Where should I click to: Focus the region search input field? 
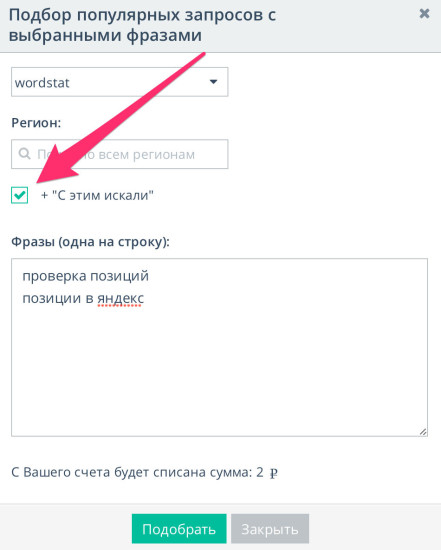[120, 154]
